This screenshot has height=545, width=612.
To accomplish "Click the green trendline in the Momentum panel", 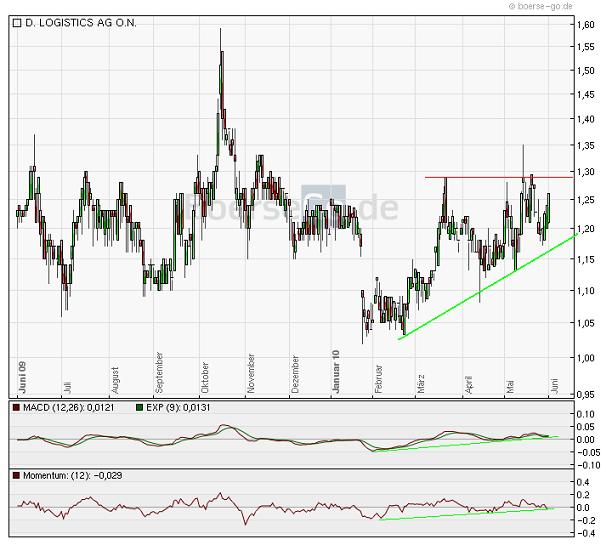I will click(x=466, y=514).
